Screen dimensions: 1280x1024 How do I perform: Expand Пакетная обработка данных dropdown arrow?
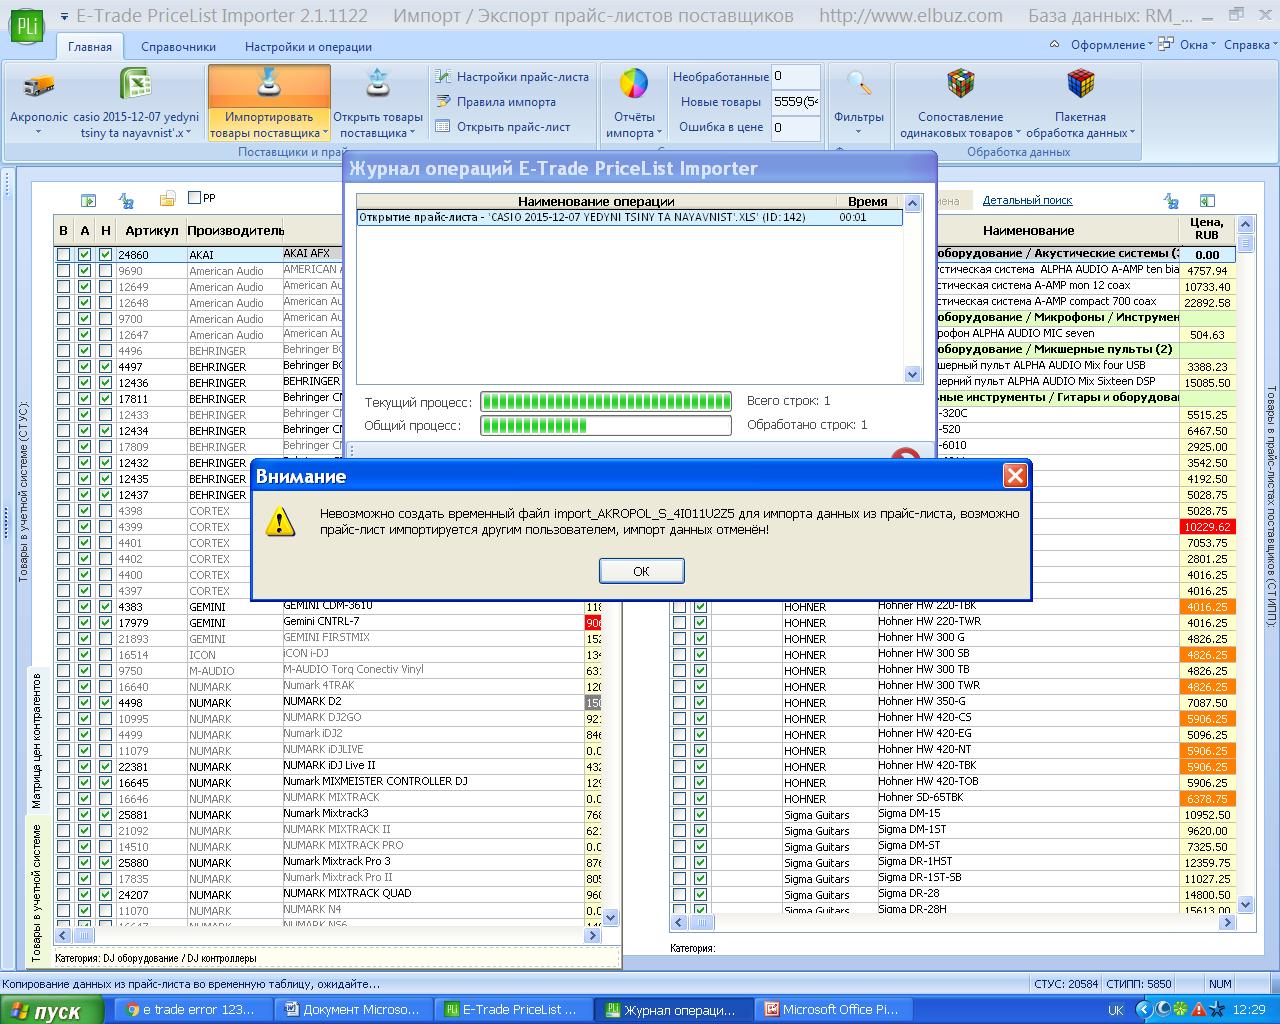coord(1132,133)
